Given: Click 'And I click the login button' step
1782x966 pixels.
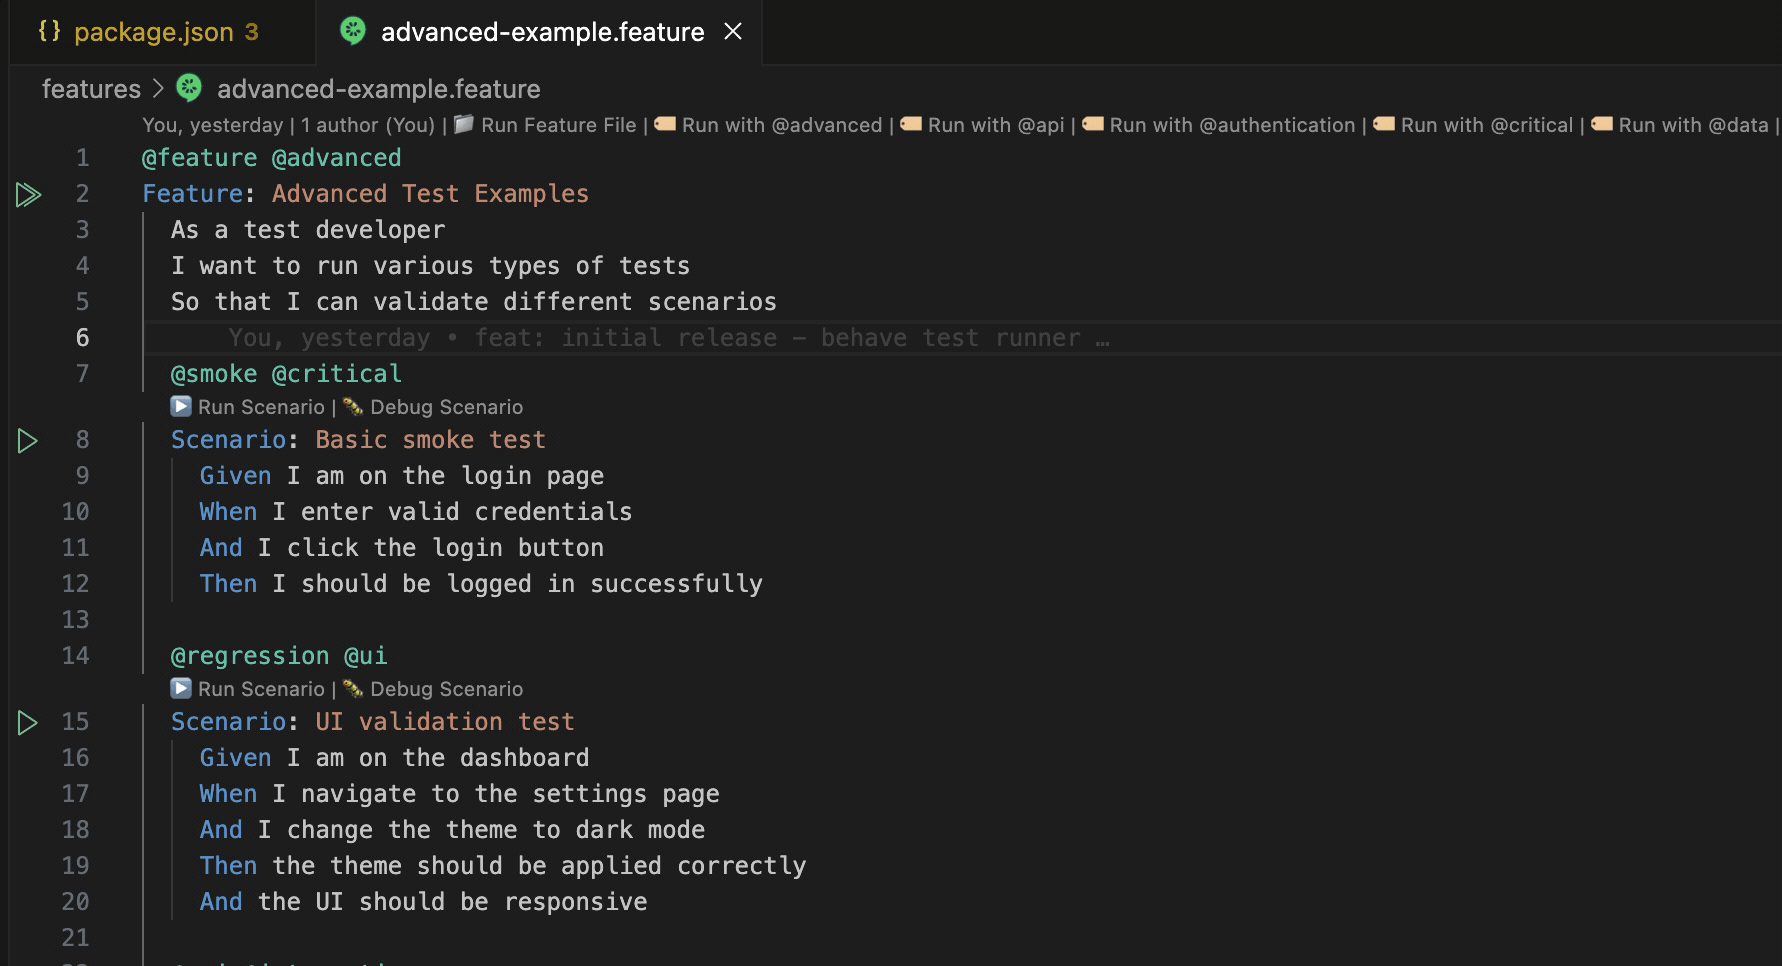Looking at the screenshot, I should 402,548.
